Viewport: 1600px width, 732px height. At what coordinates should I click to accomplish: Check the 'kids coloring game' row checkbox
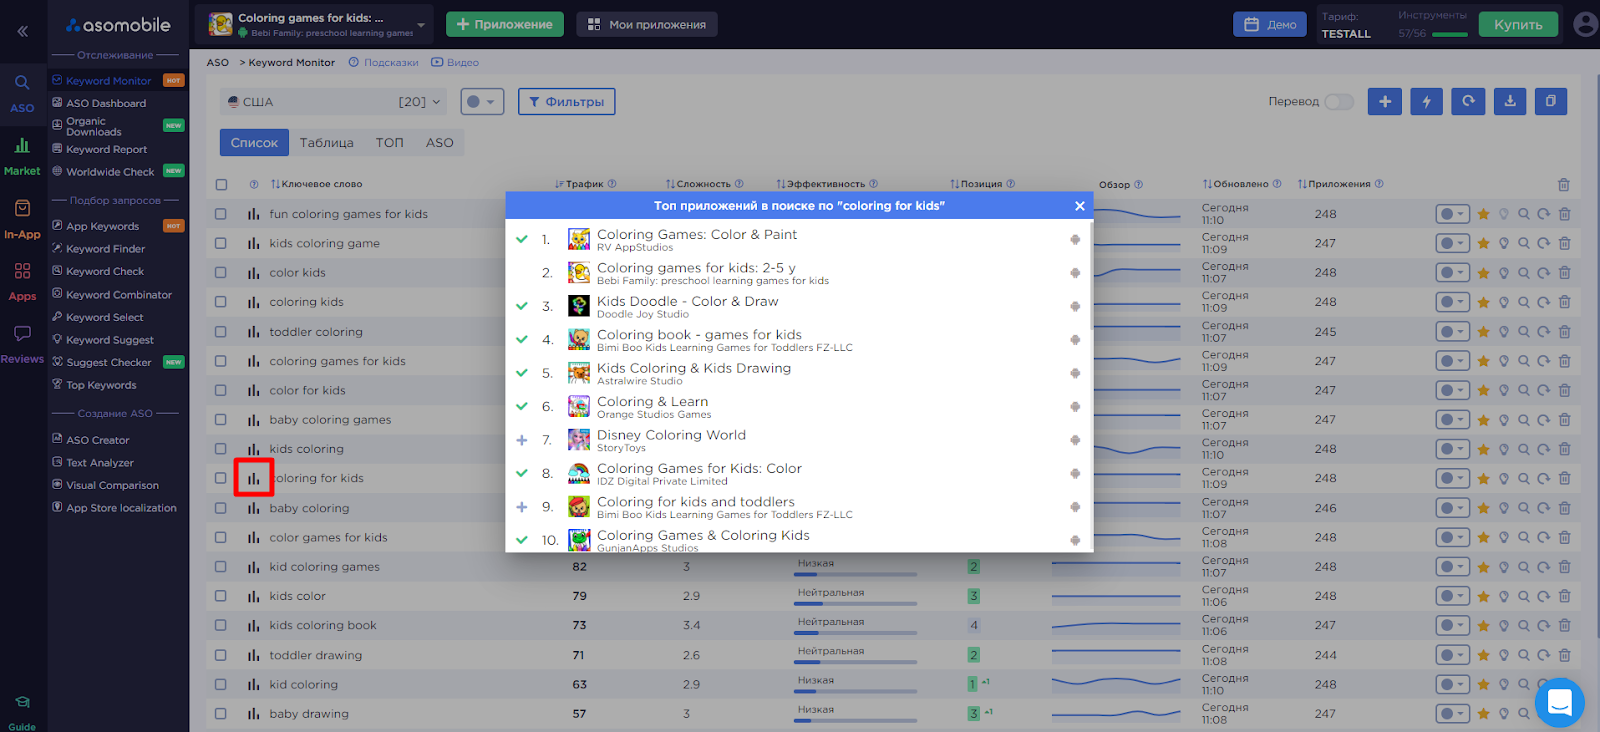(x=221, y=243)
